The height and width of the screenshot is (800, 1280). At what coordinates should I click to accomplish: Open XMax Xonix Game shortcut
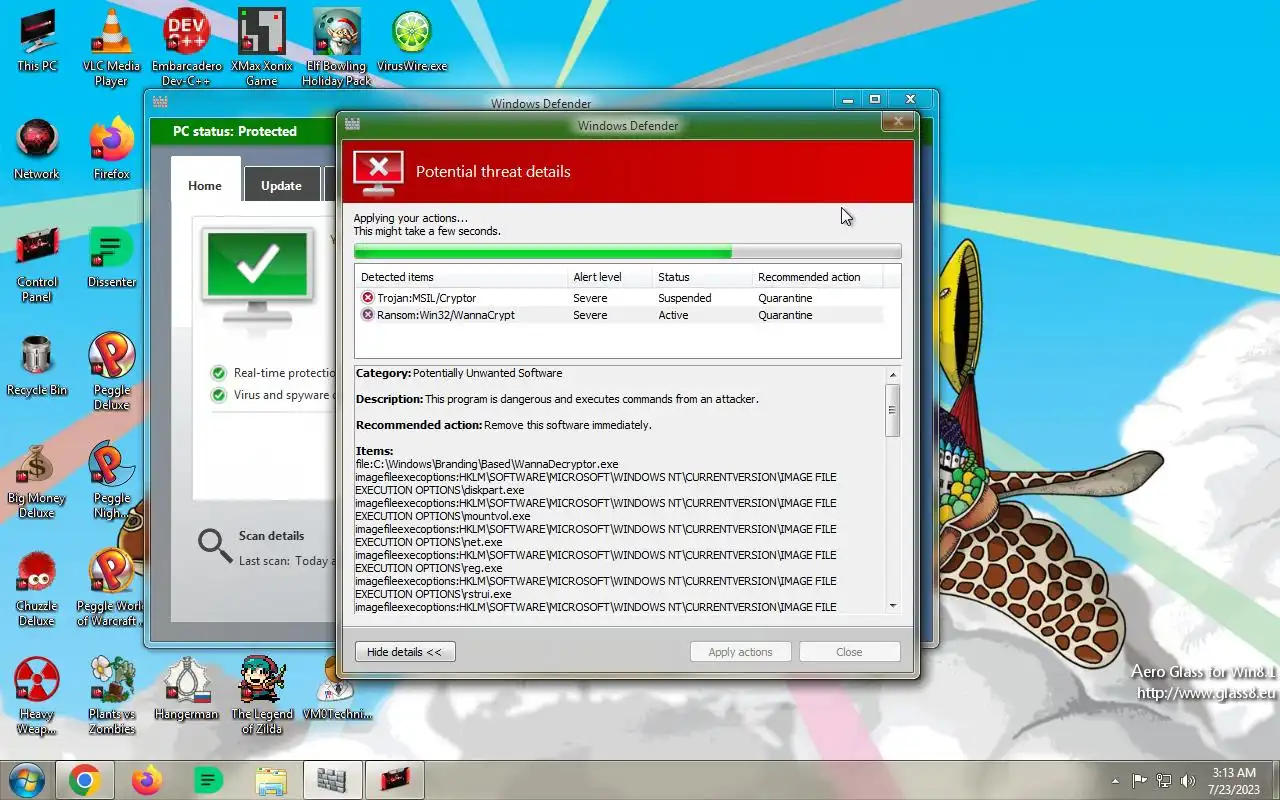pos(262,47)
